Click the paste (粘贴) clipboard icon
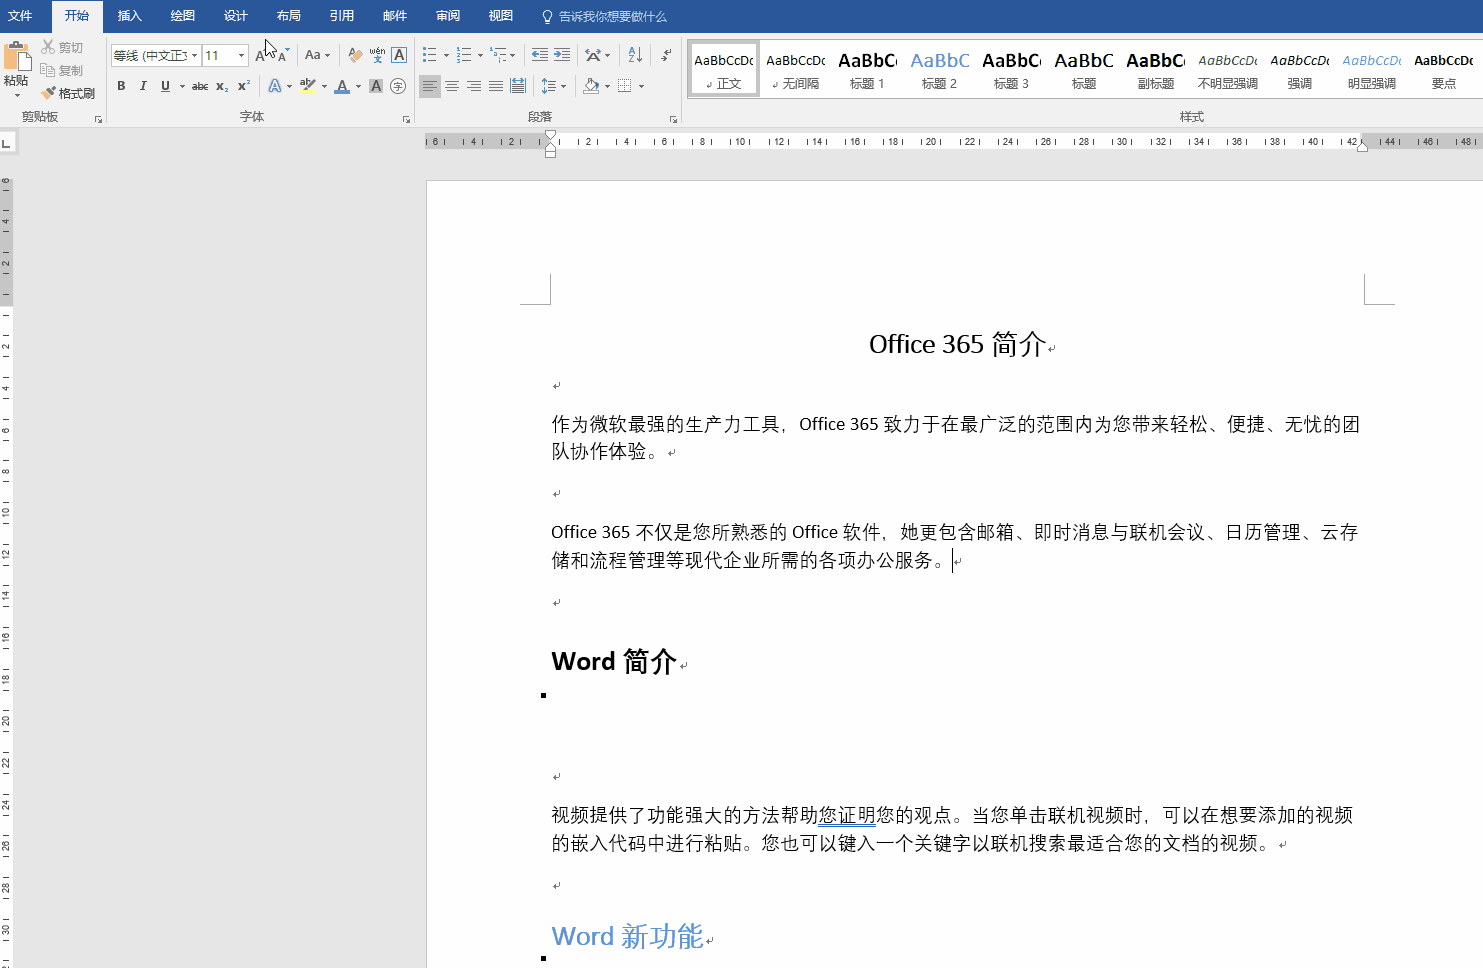The height and width of the screenshot is (968, 1483). (x=16, y=60)
